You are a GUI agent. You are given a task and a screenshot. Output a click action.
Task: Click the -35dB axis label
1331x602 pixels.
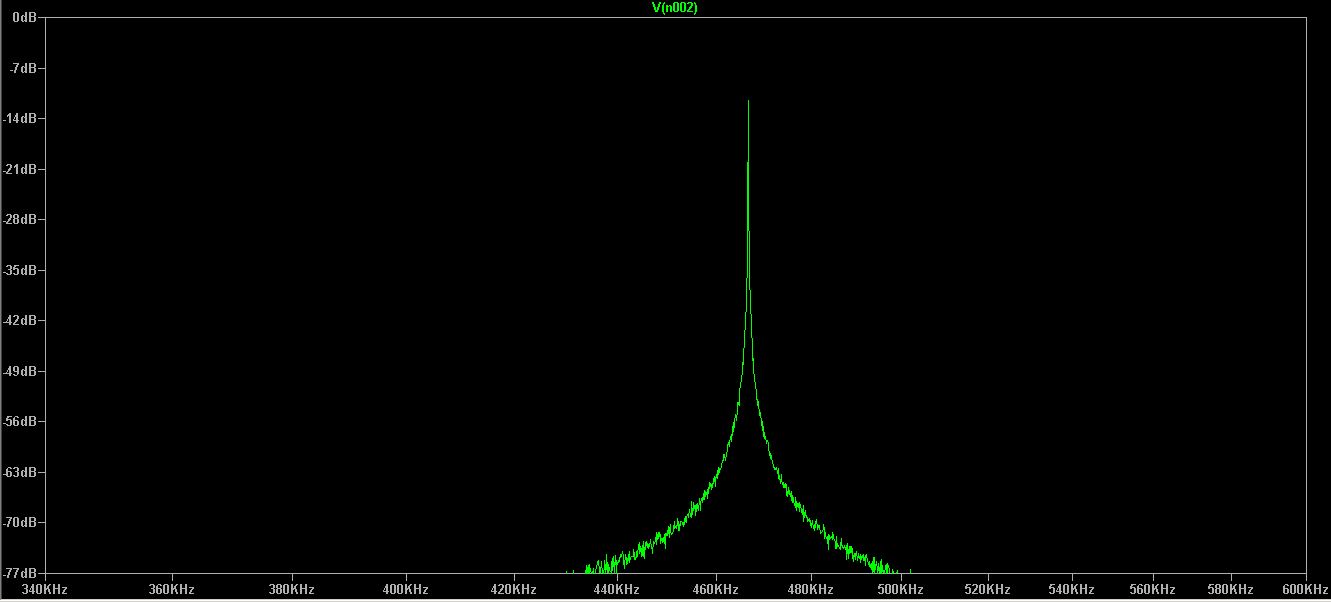21,270
